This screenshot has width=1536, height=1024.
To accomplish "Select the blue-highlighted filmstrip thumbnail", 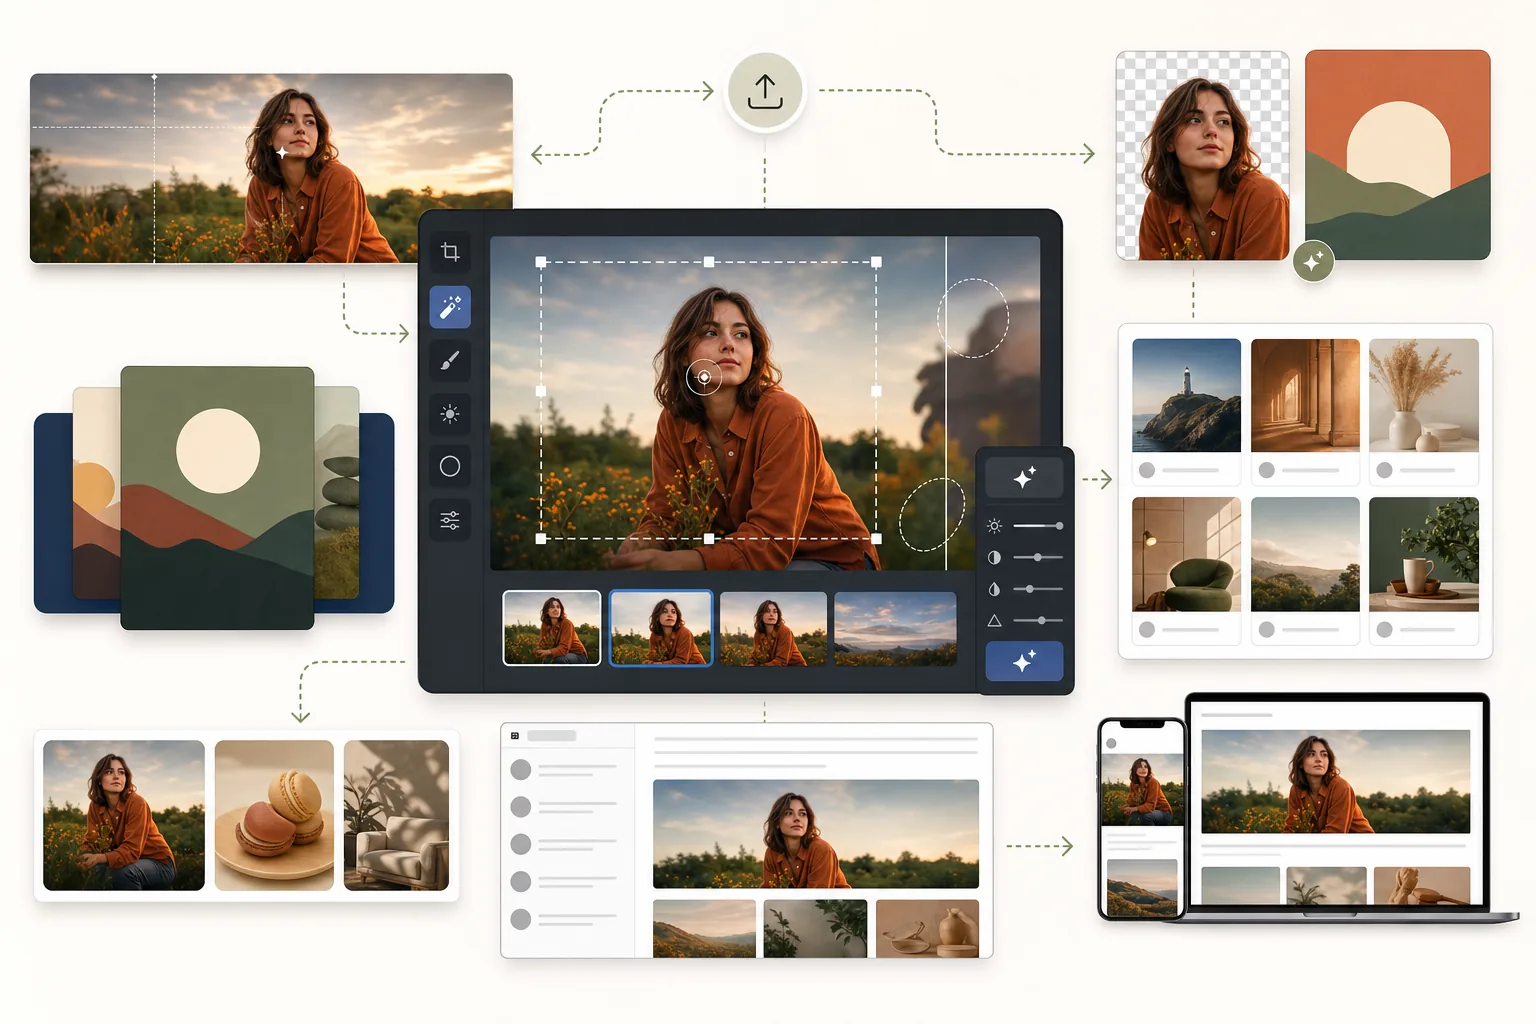I will tap(661, 628).
